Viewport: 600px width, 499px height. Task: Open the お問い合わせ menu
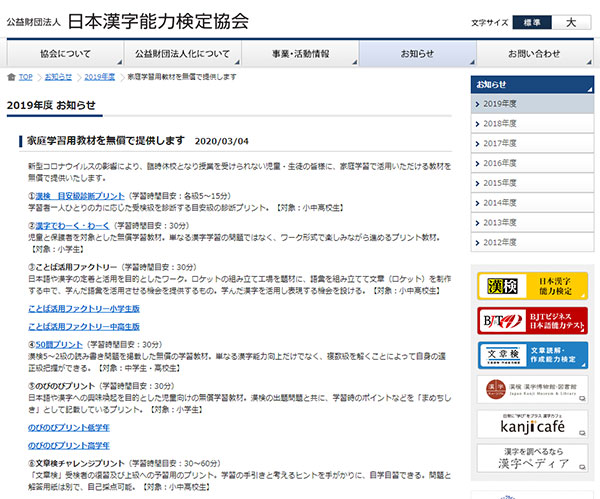(535, 54)
